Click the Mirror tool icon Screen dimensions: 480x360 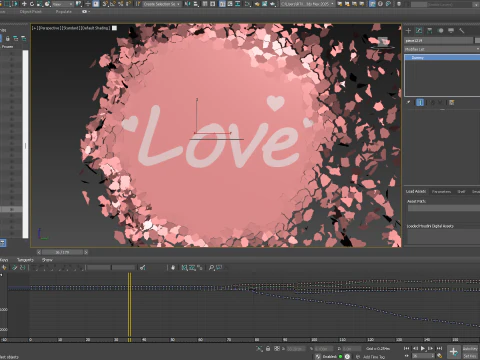tap(188, 4)
